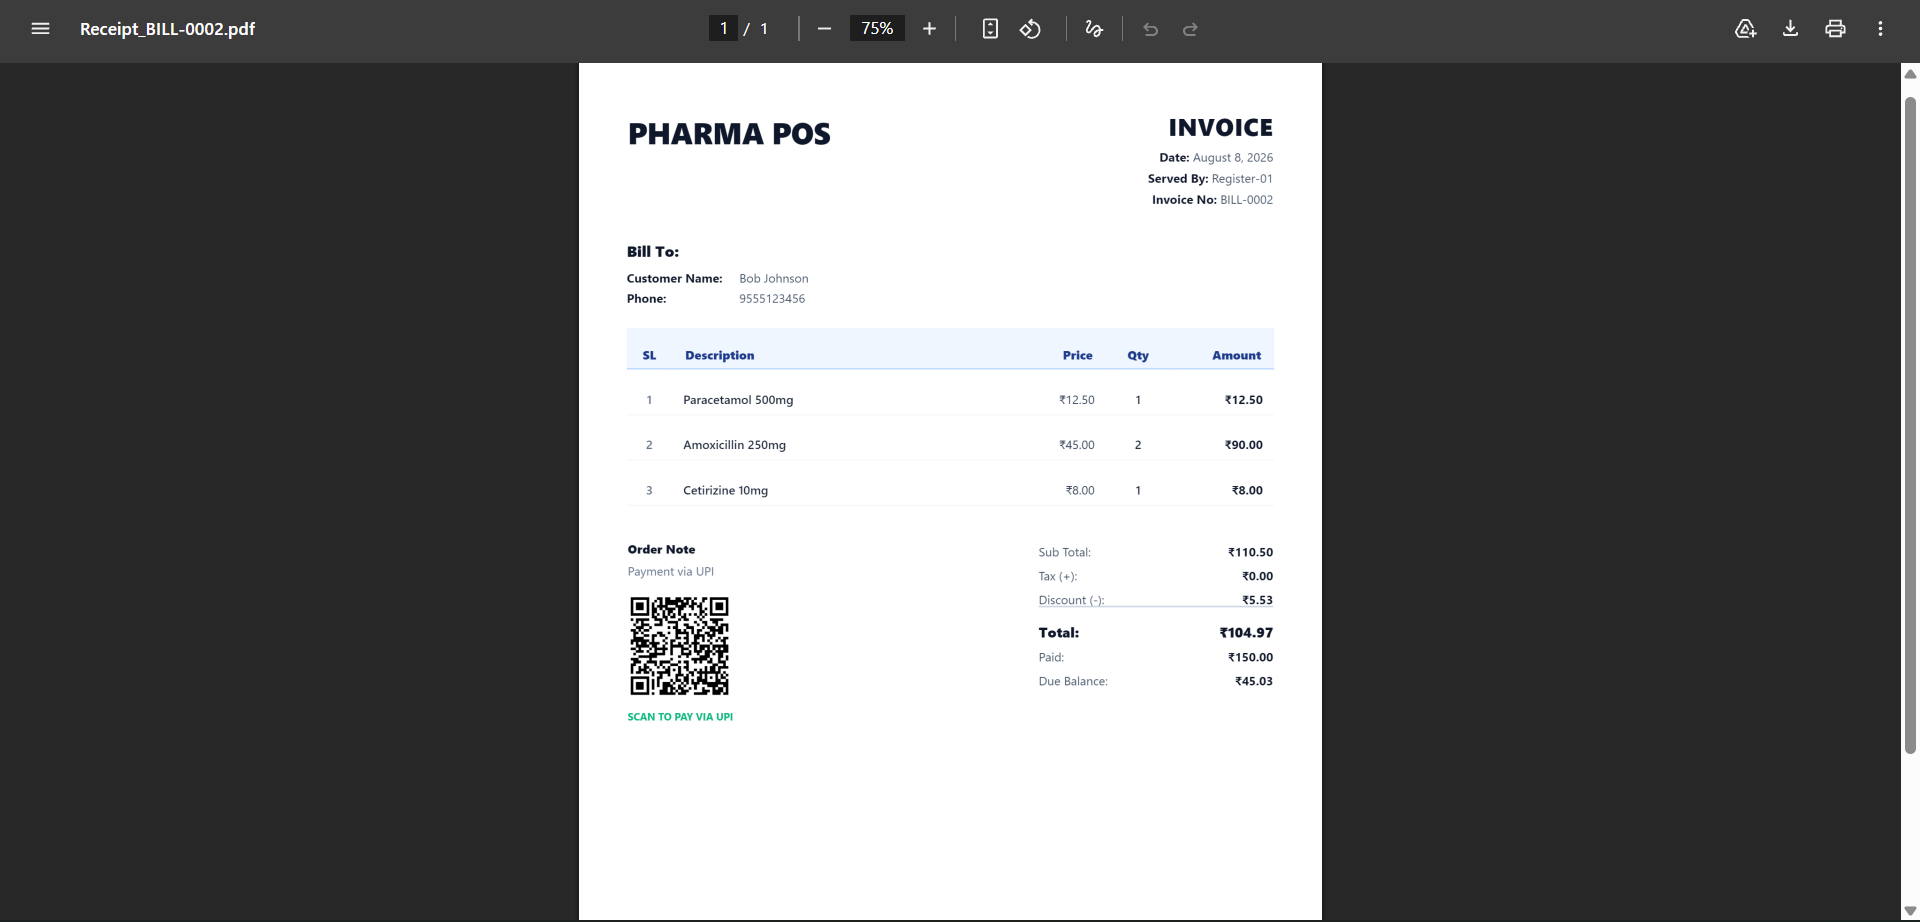This screenshot has width=1920, height=922.
Task: Click the Paracetamol 500mg item
Action: click(x=738, y=400)
